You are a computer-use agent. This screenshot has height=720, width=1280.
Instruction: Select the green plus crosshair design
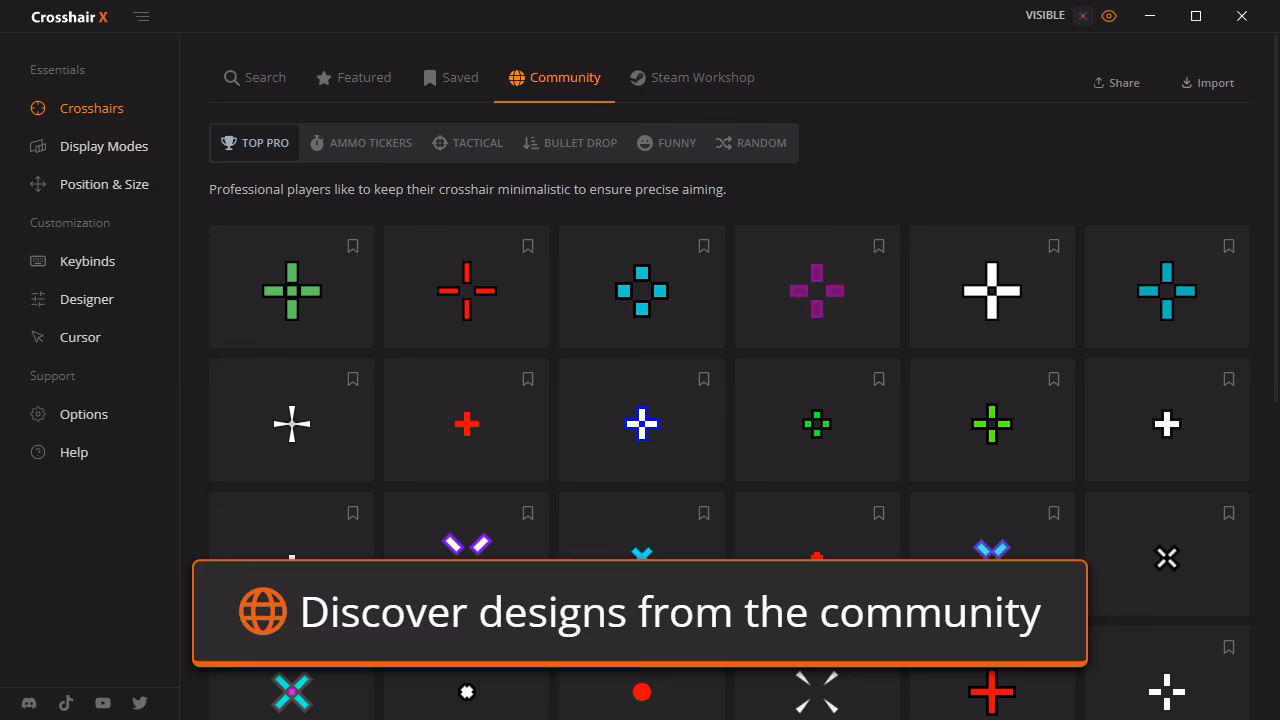coord(292,291)
